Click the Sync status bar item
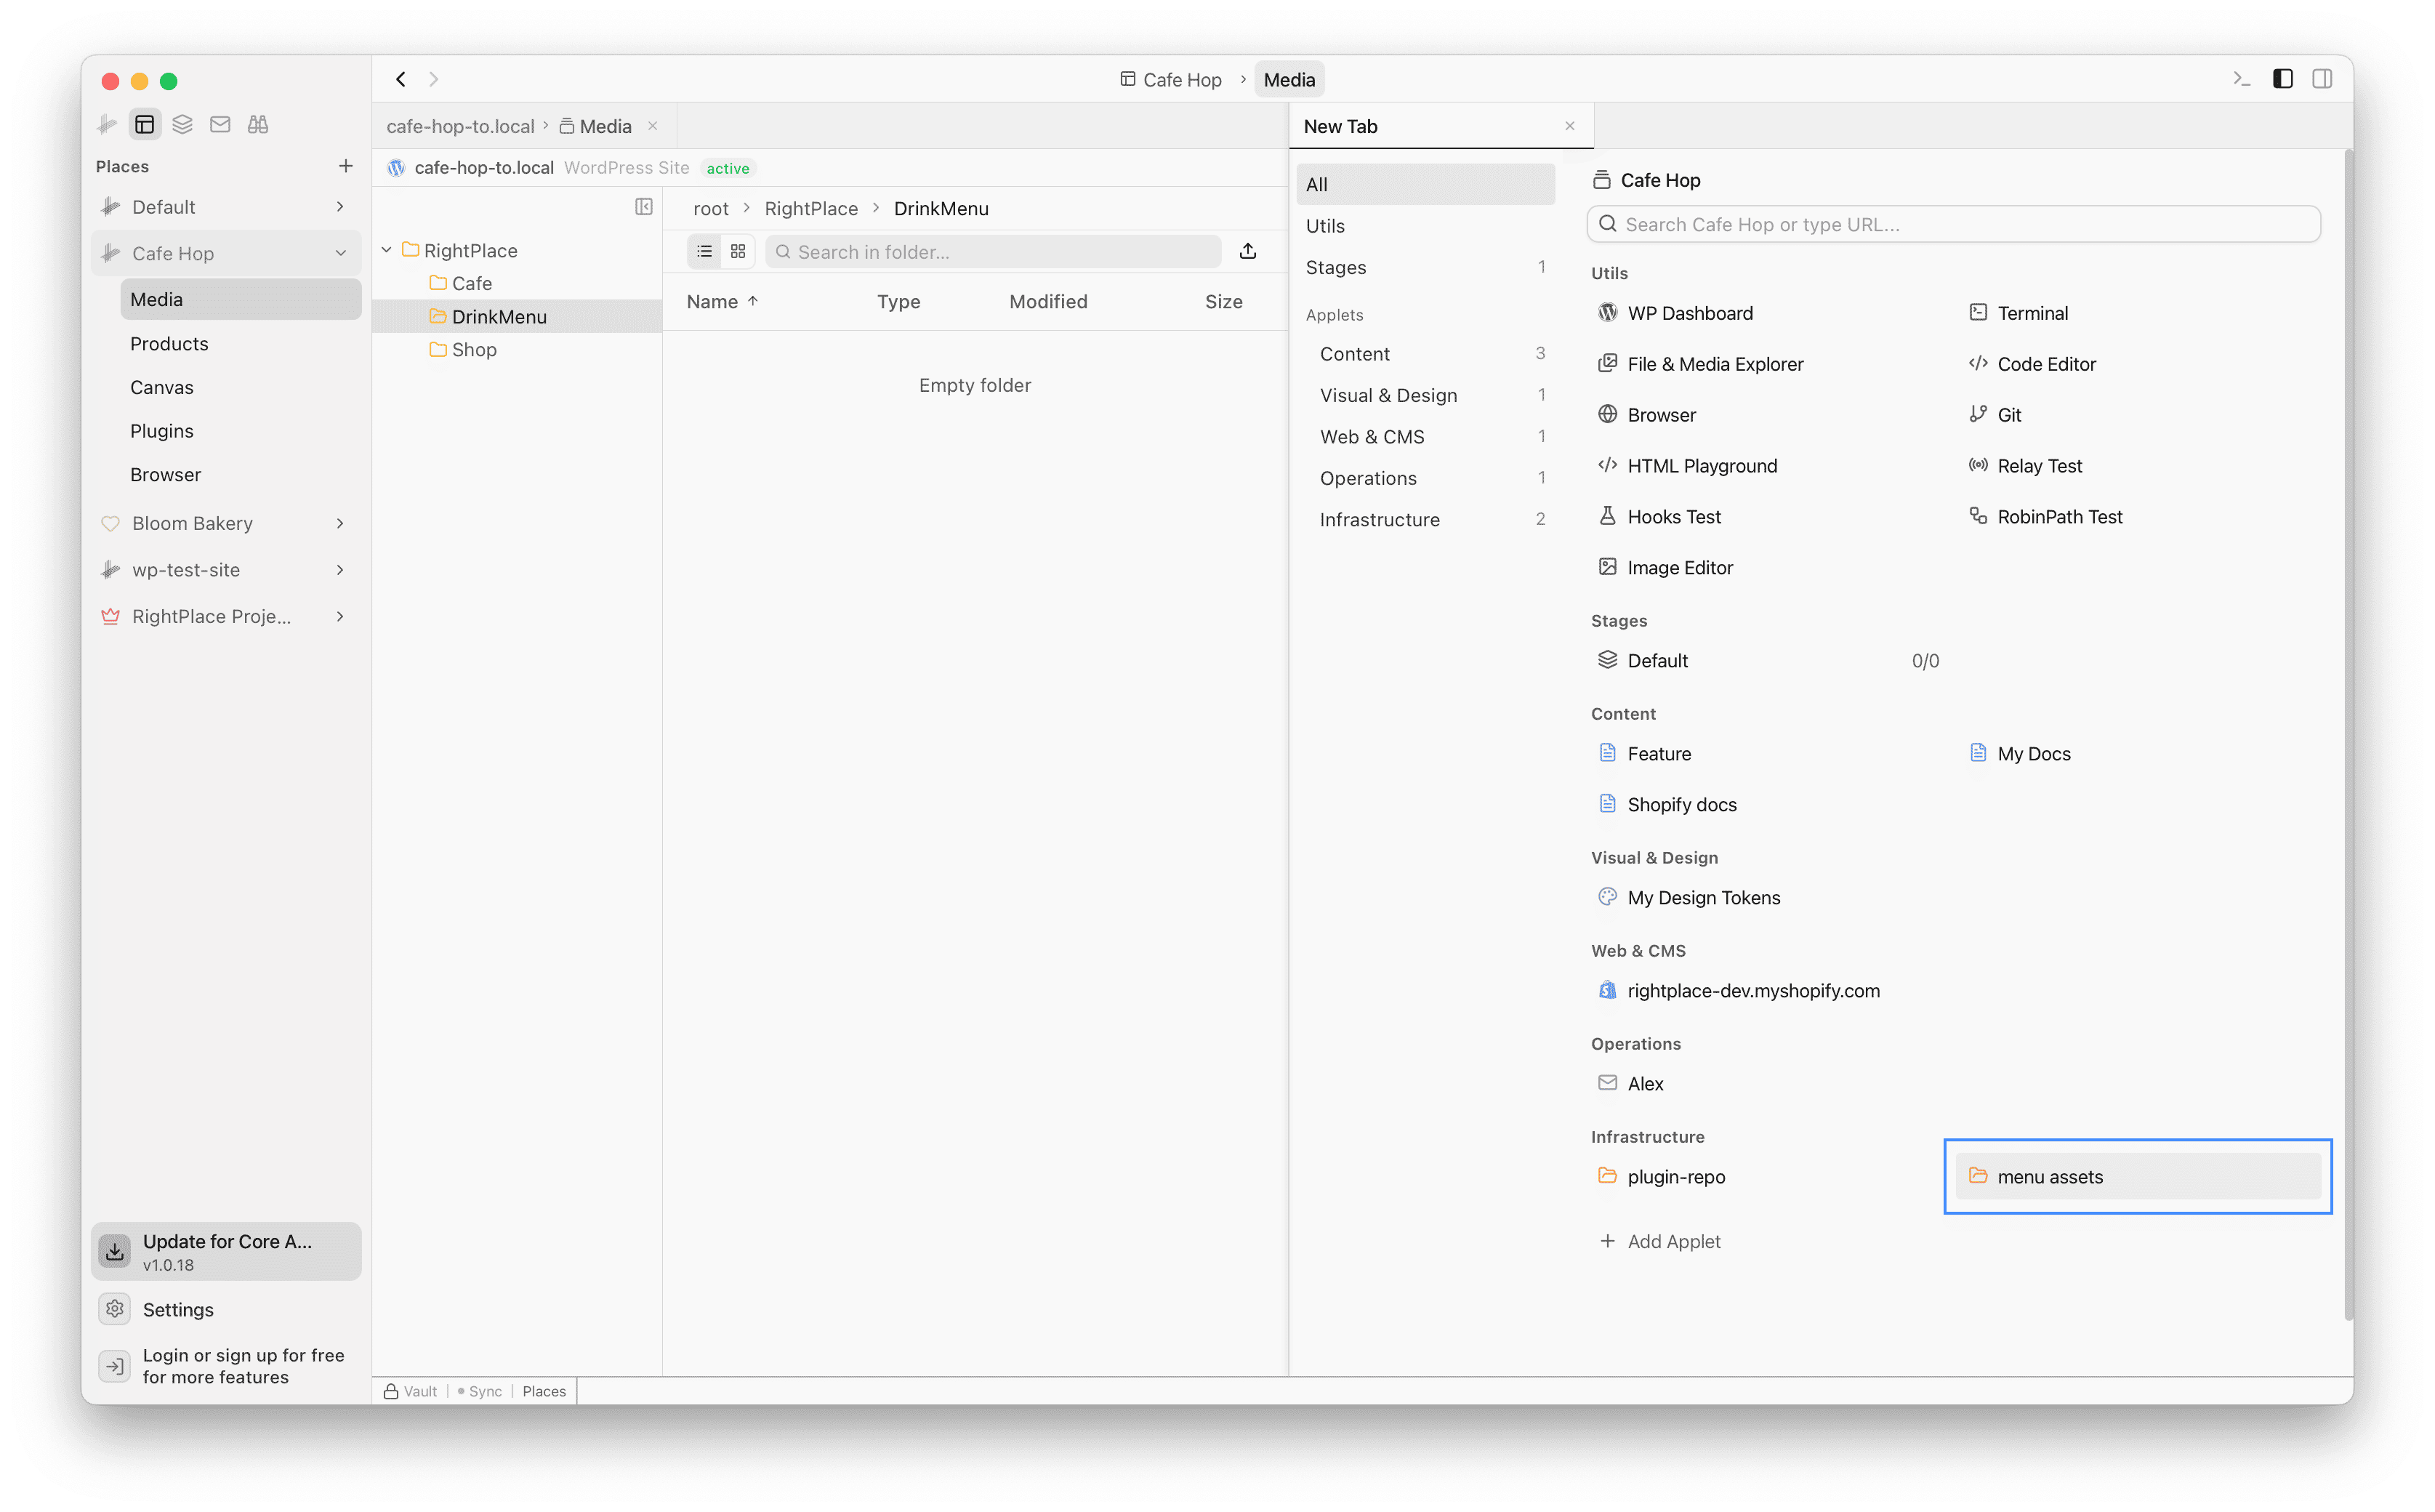This screenshot has height=1512, width=2435. 480,1392
